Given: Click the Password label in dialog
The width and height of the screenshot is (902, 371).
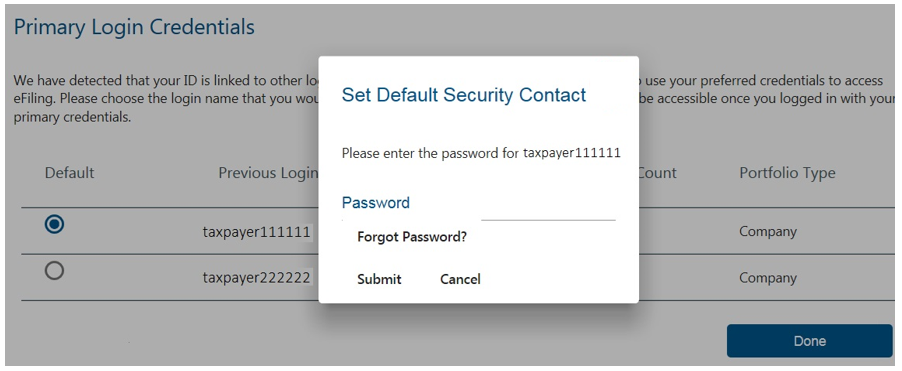Looking at the screenshot, I should coord(376,202).
